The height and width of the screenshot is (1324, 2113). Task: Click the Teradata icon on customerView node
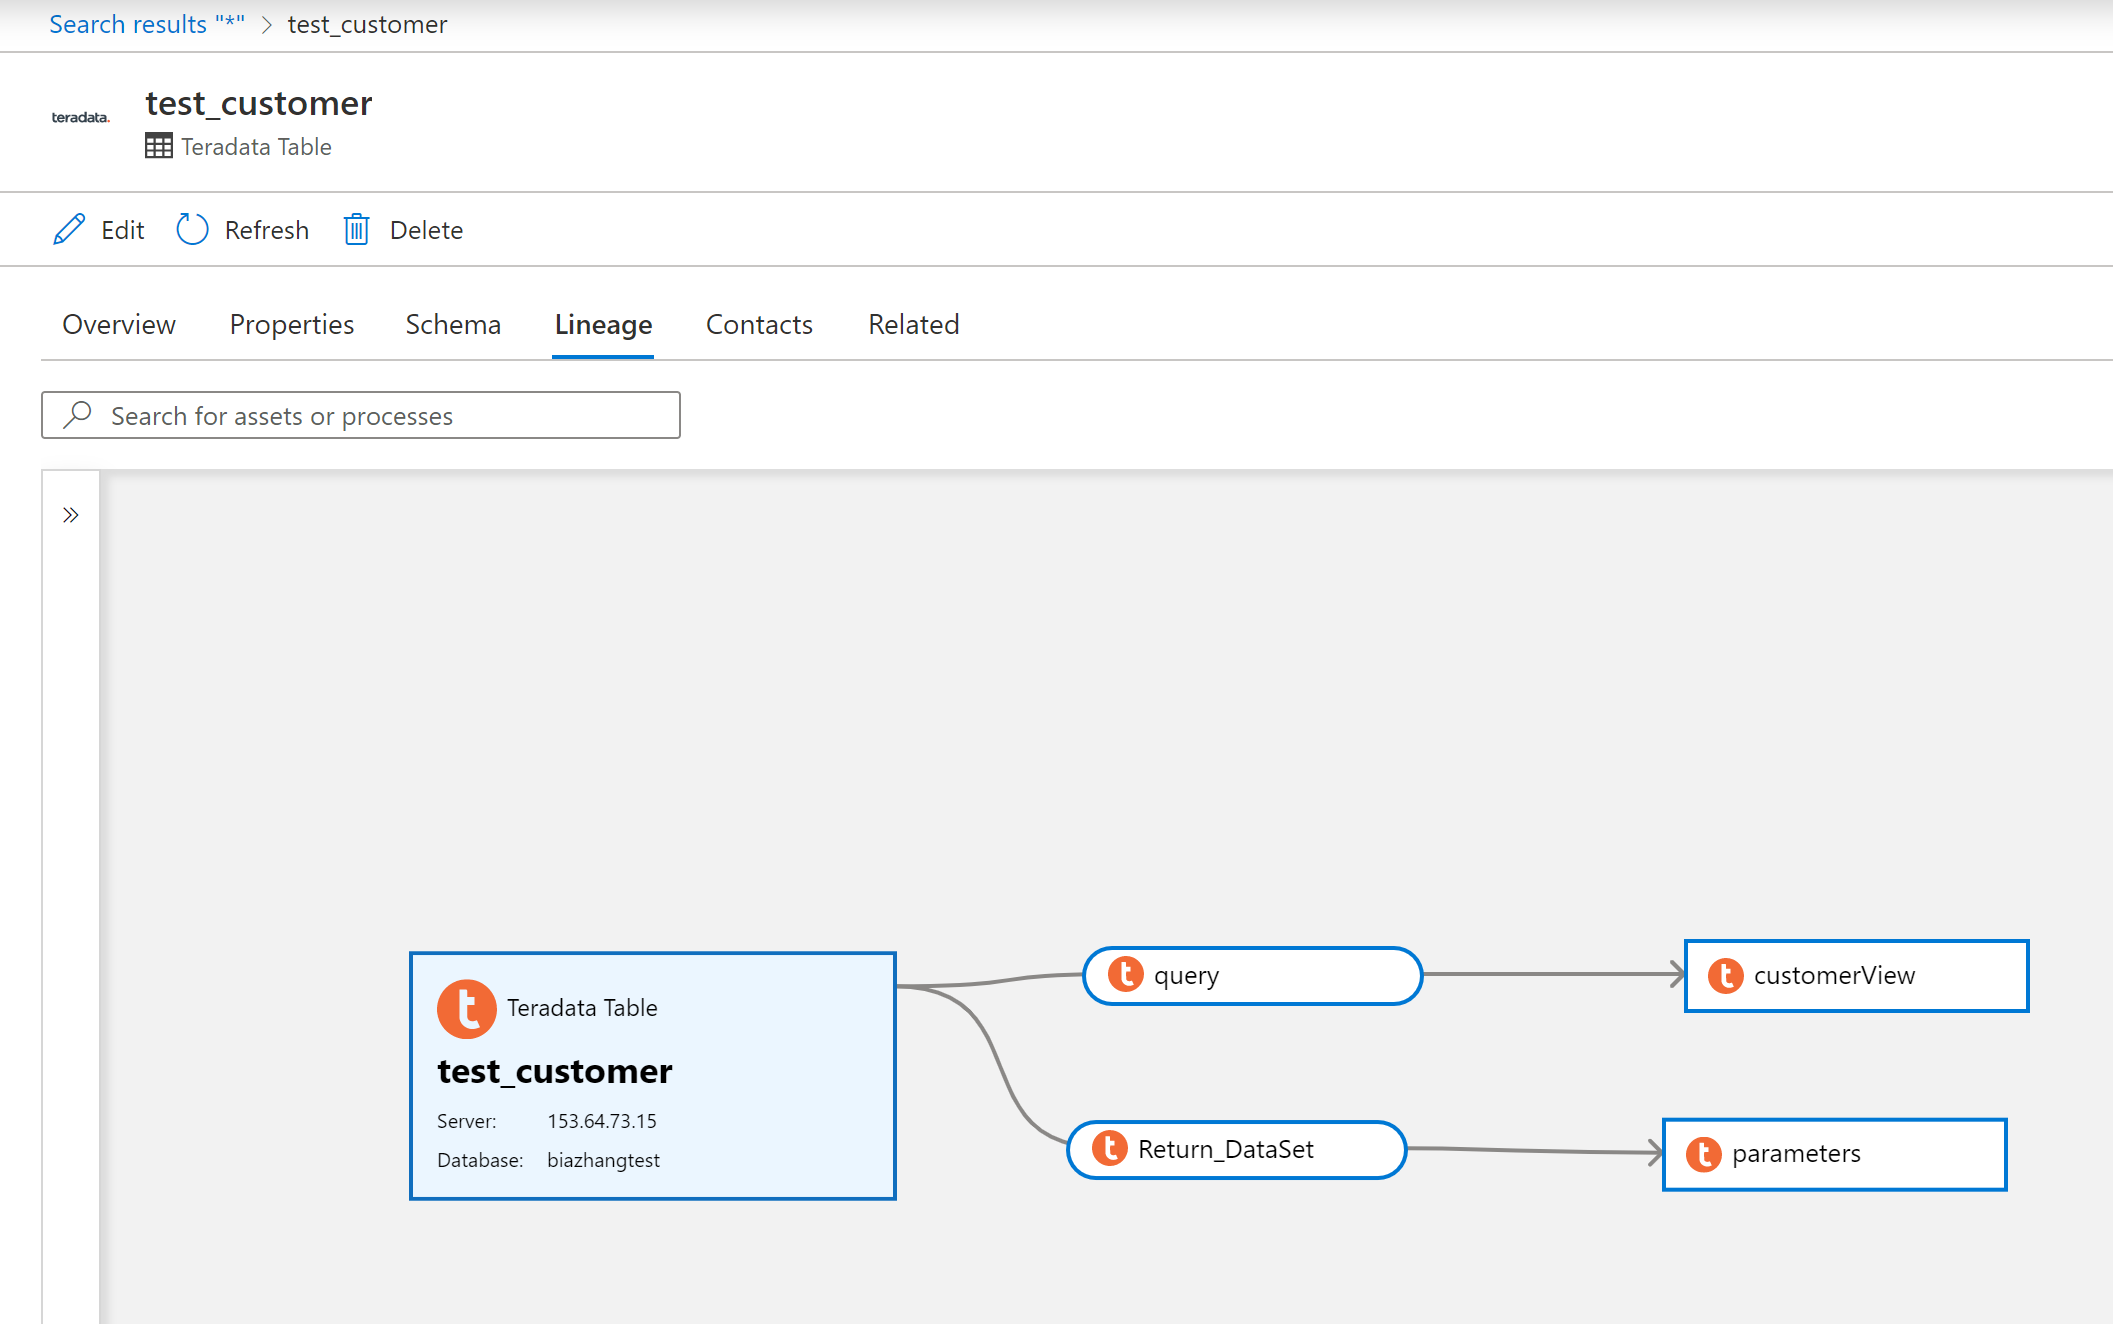coord(1723,973)
